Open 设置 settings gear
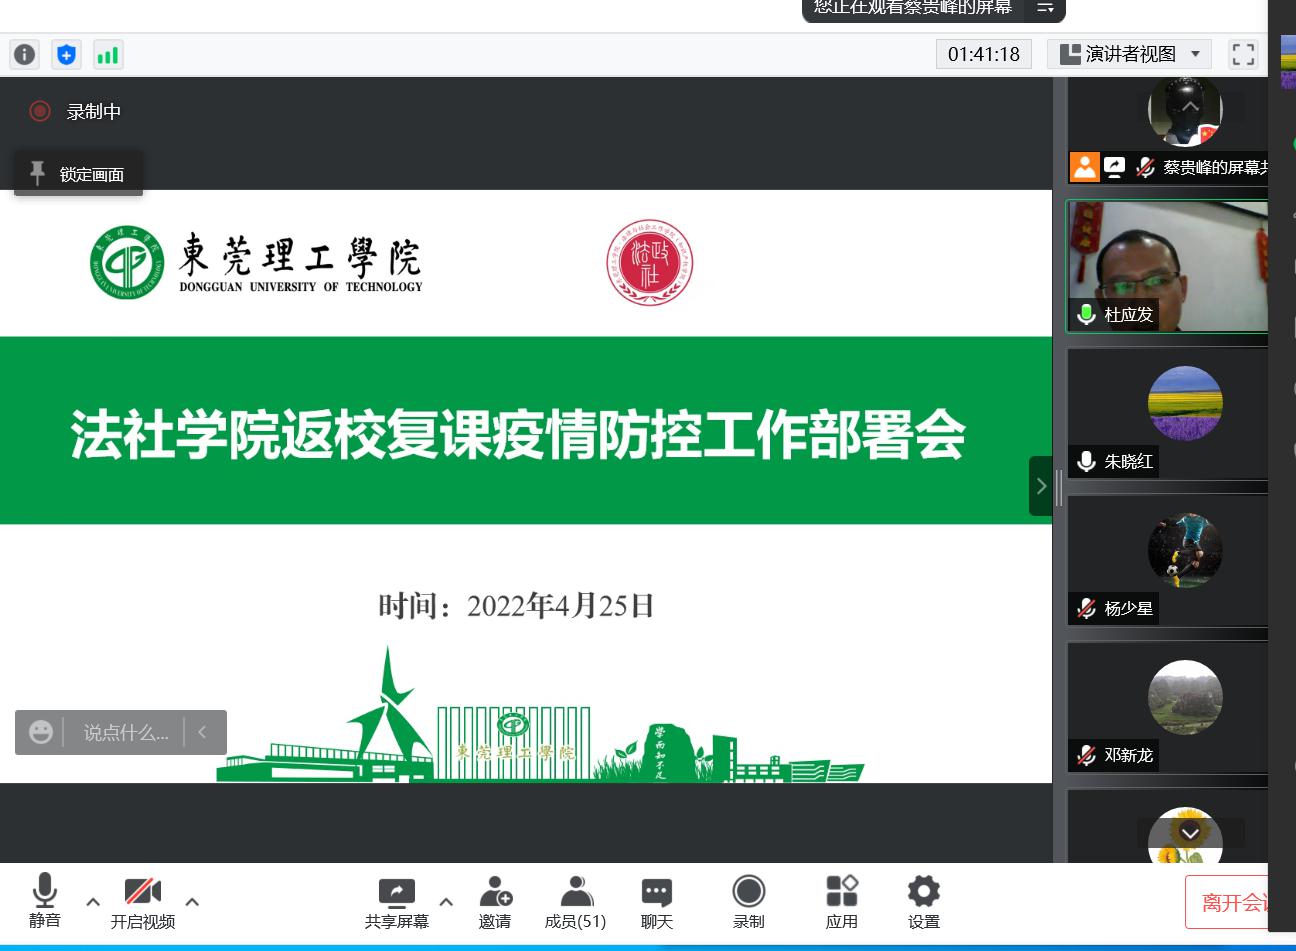The image size is (1296, 951). pyautogui.click(x=923, y=902)
